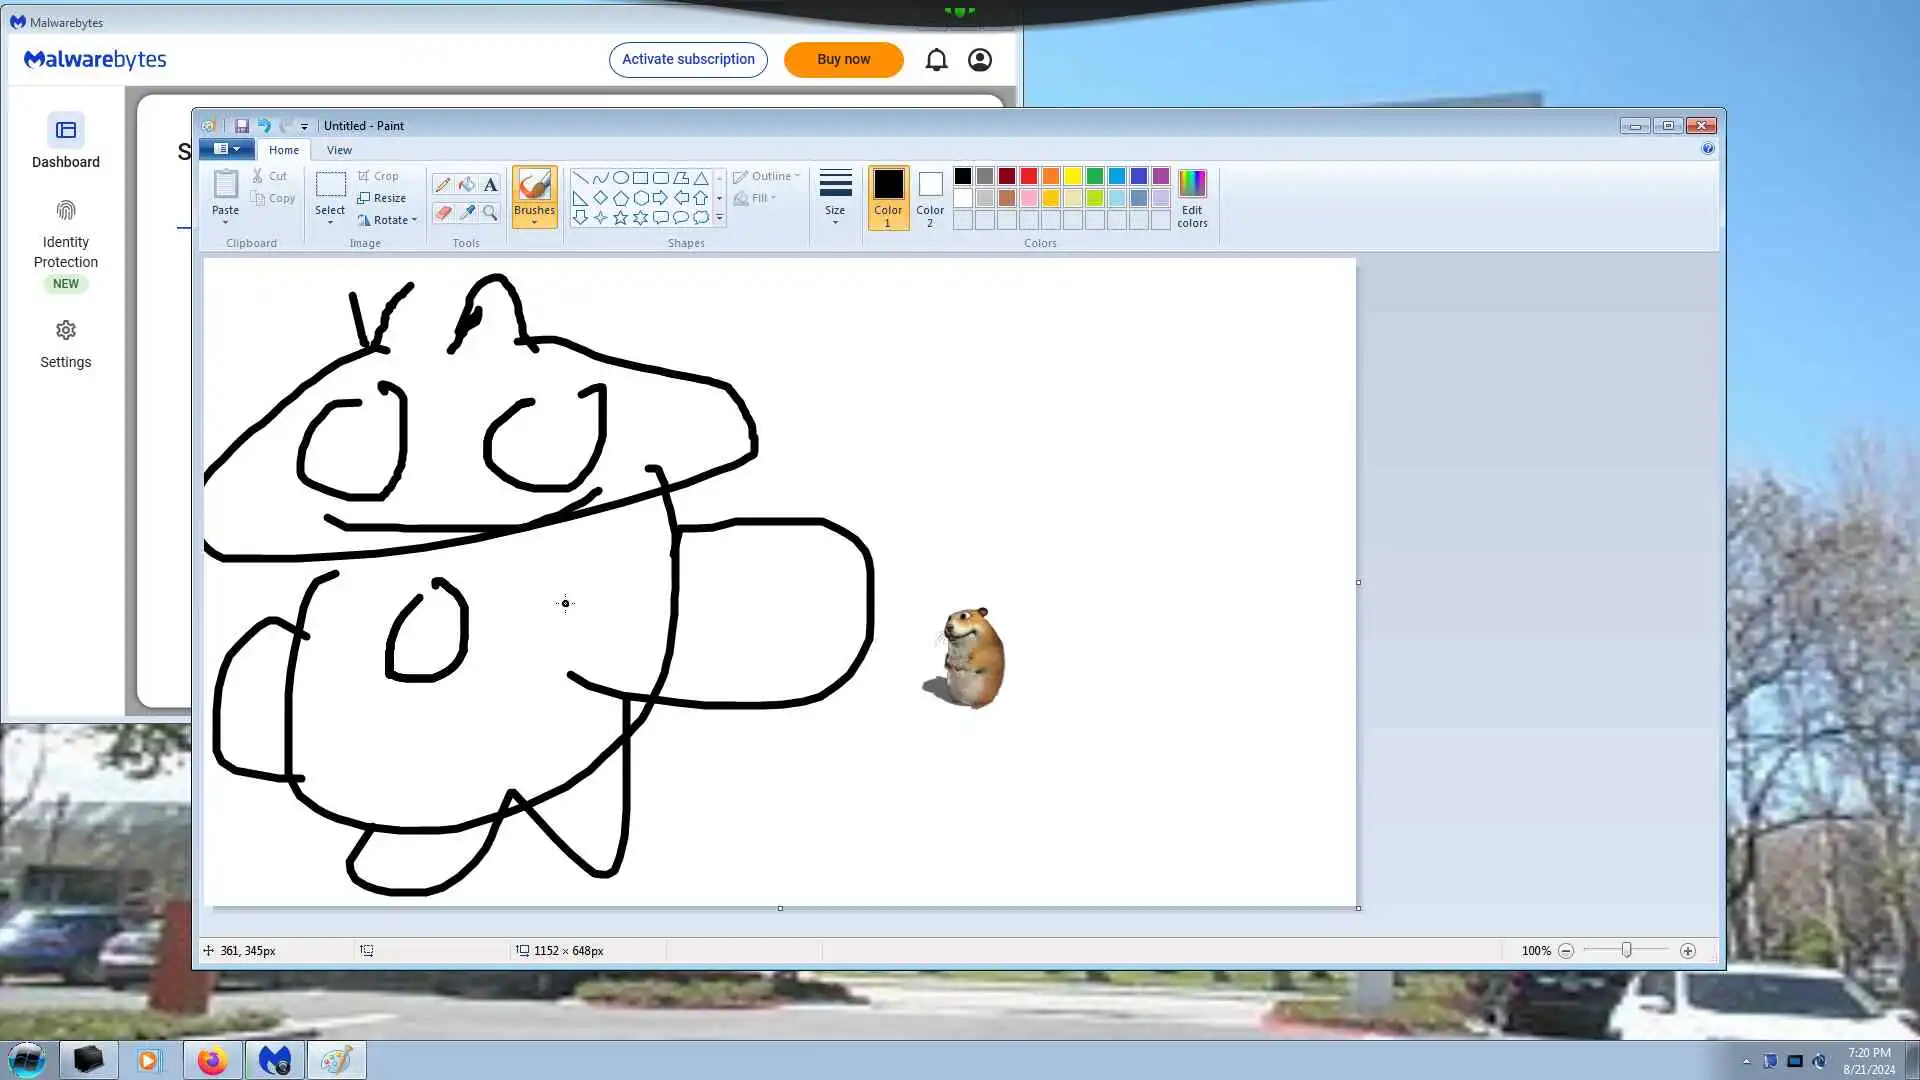Click the Buy now button in Malwarebytes
The width and height of the screenshot is (1920, 1080).
(x=843, y=59)
